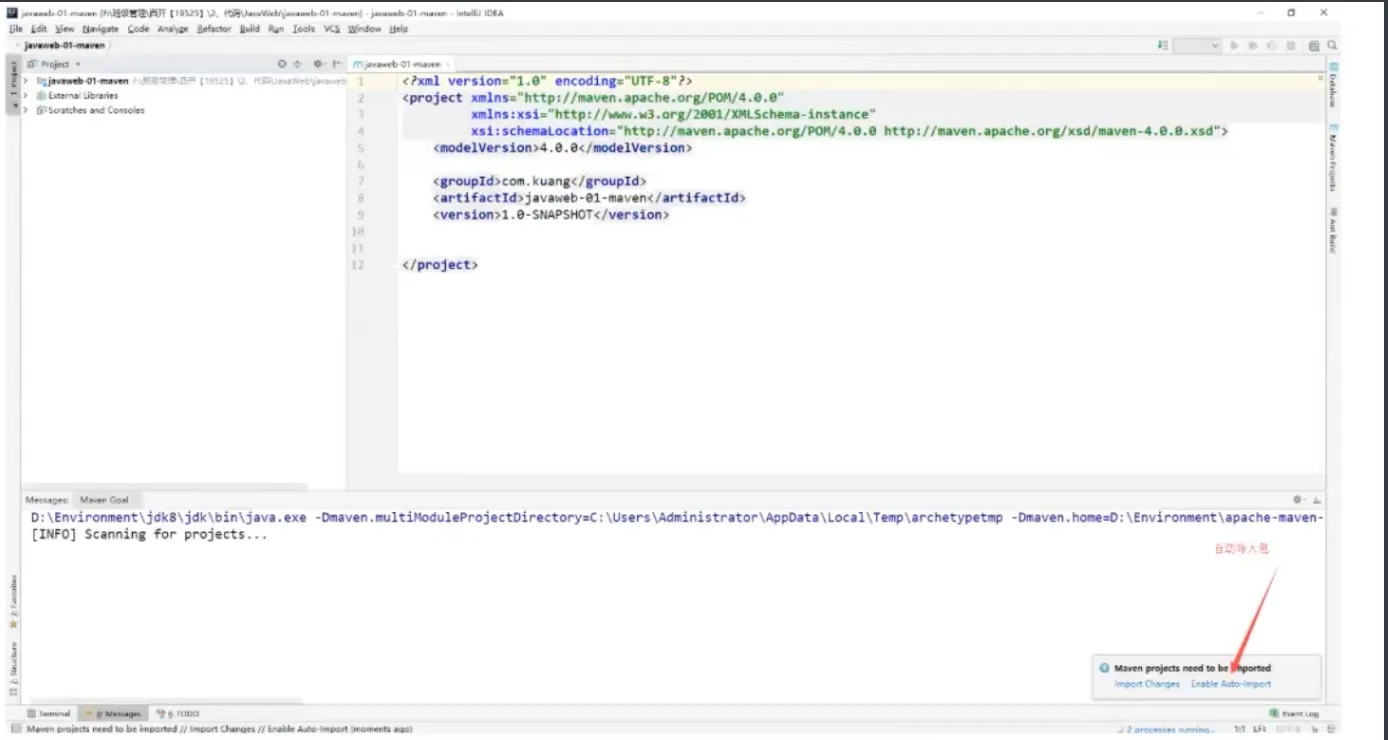The image size is (1388, 740).
Task: Open the Edit menu
Action: tap(38, 29)
